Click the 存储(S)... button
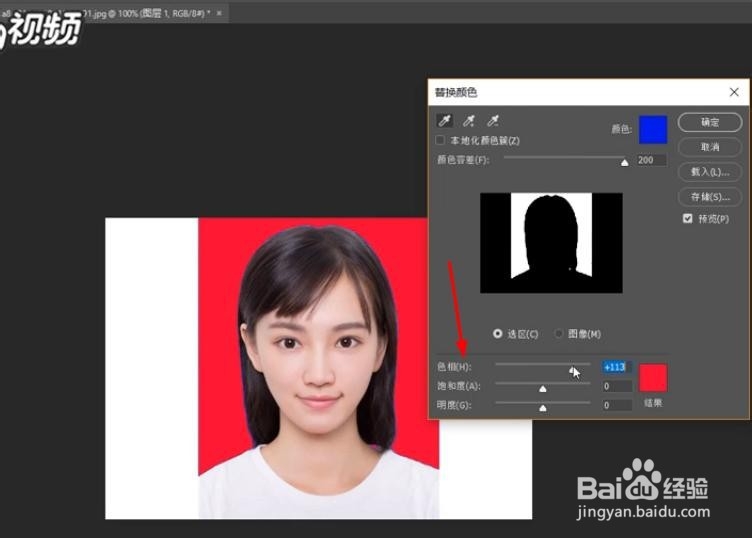The height and width of the screenshot is (538, 752). pyautogui.click(x=710, y=197)
